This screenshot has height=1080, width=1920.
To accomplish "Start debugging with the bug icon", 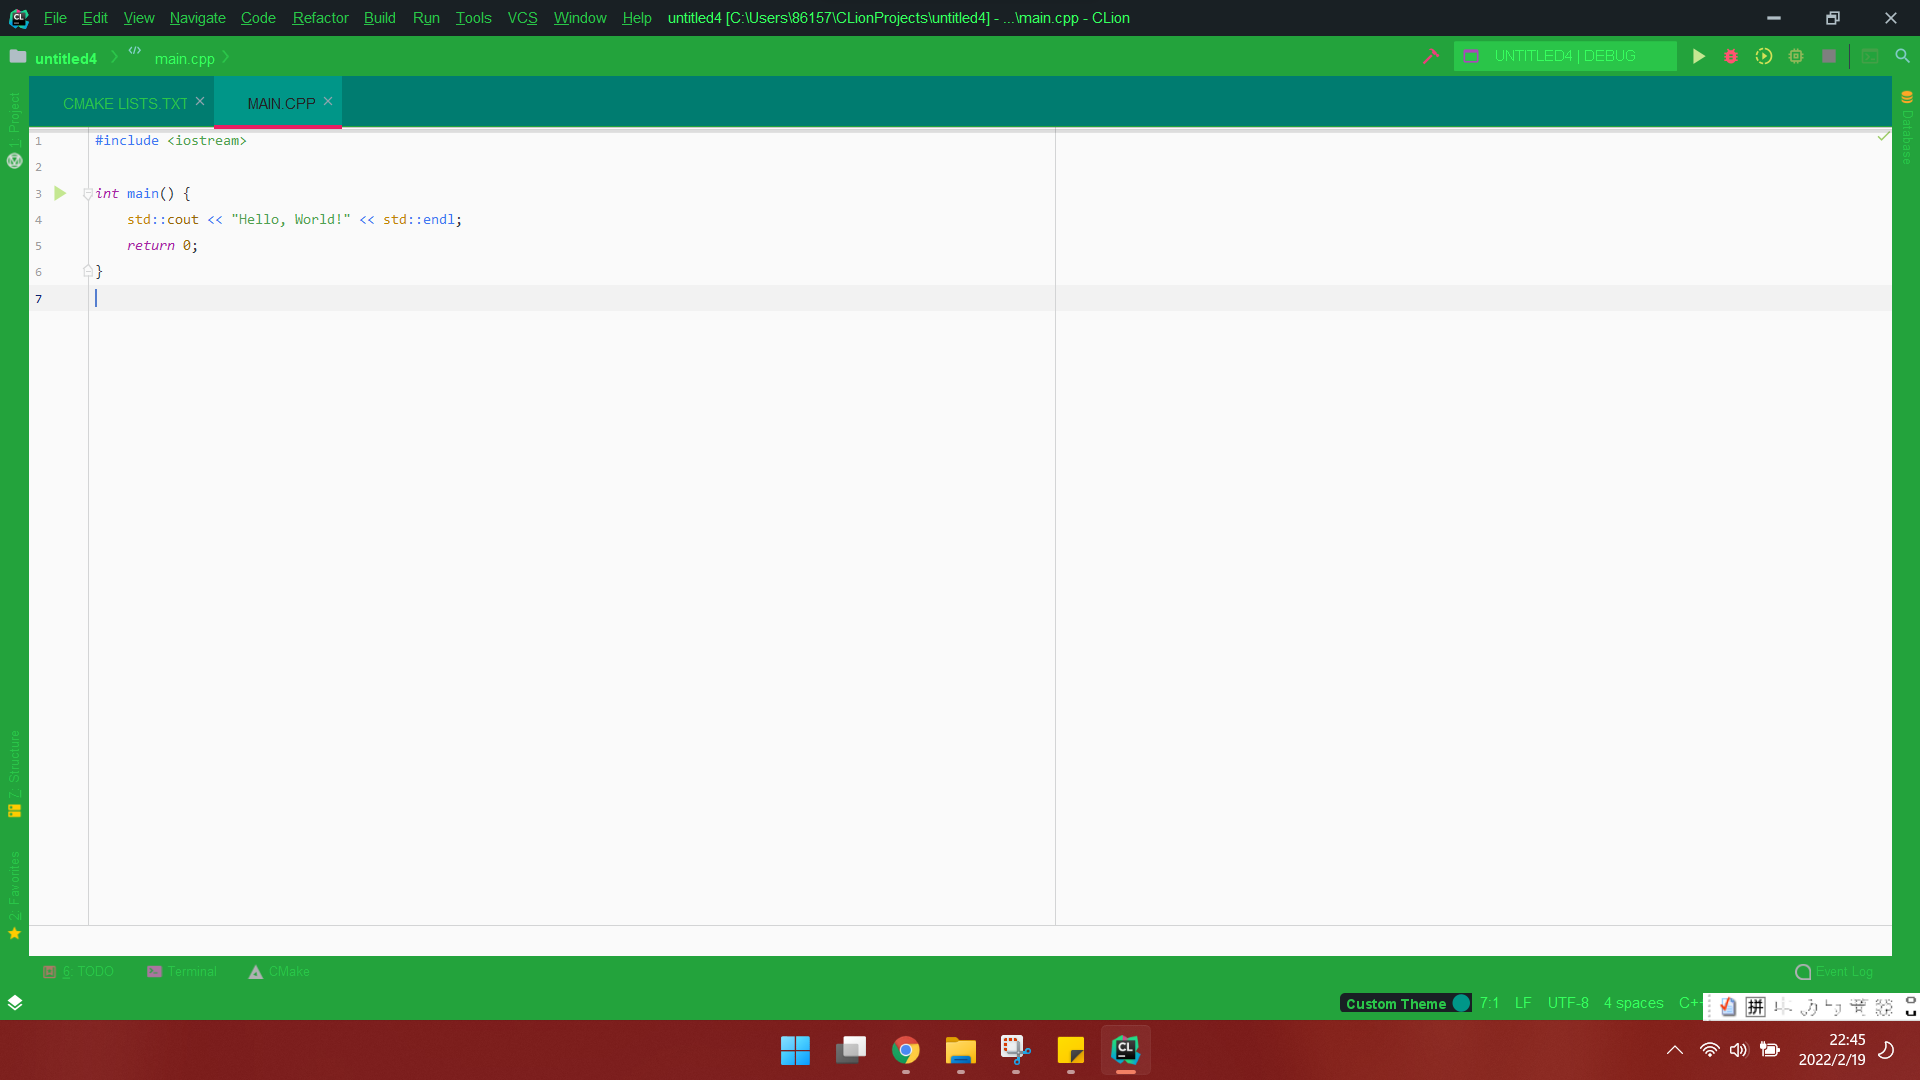I will (1731, 56).
